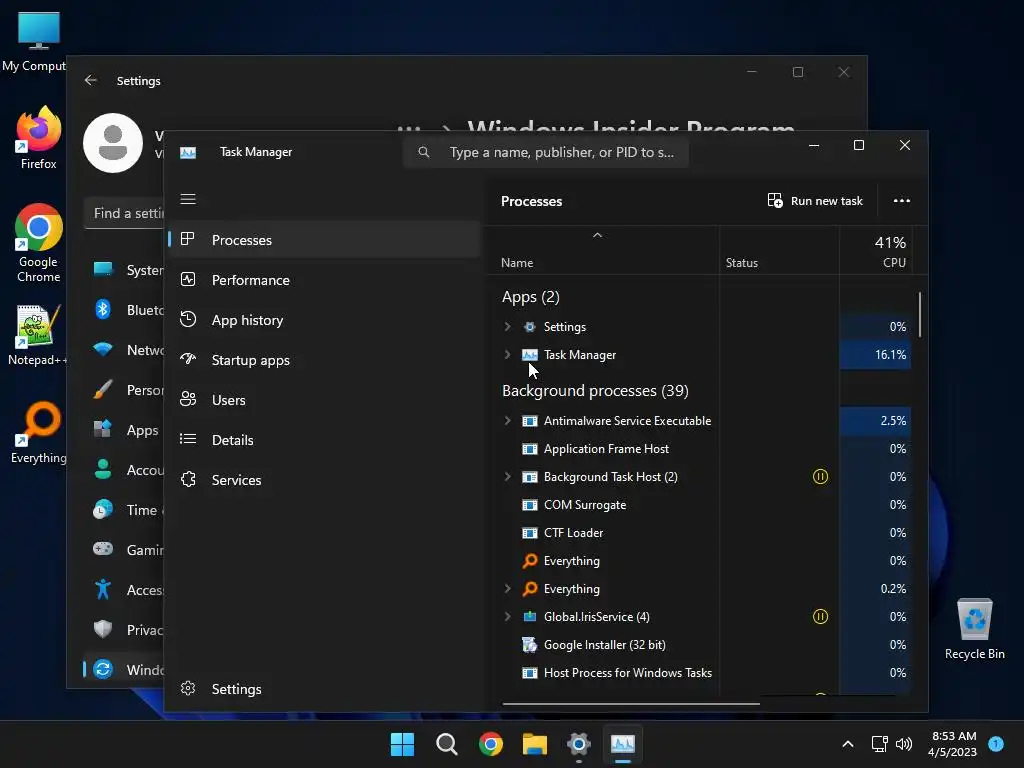Open the Services page
Image resolution: width=1024 pixels, height=768 pixels.
pyautogui.click(x=325, y=479)
